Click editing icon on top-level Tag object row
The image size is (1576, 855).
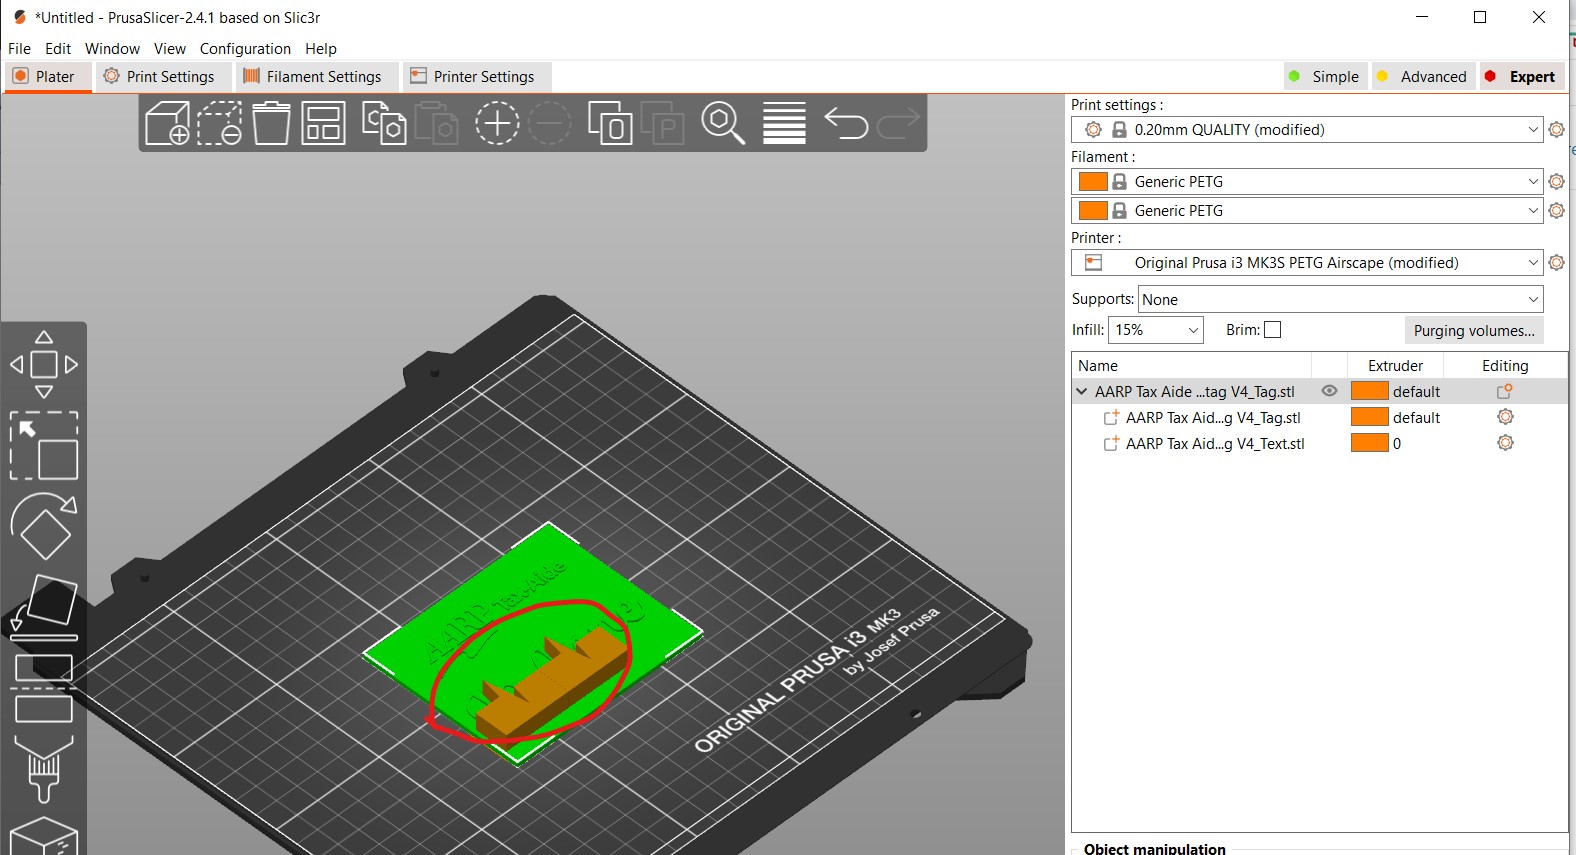[x=1505, y=391]
